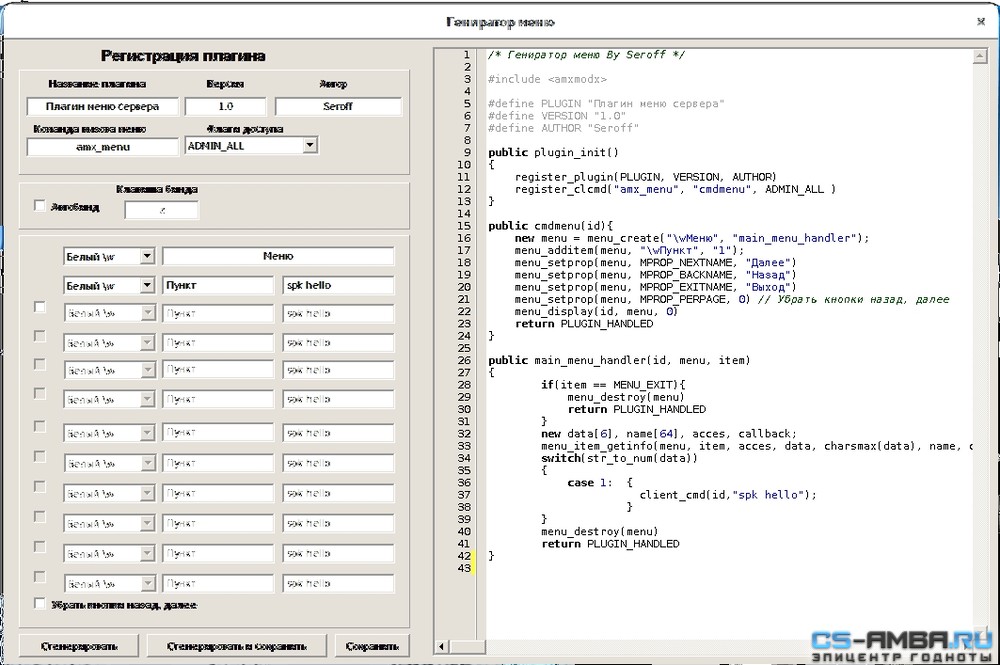Tick the checkbox enabling the second menu item row
The image size is (1000, 665).
40,307
